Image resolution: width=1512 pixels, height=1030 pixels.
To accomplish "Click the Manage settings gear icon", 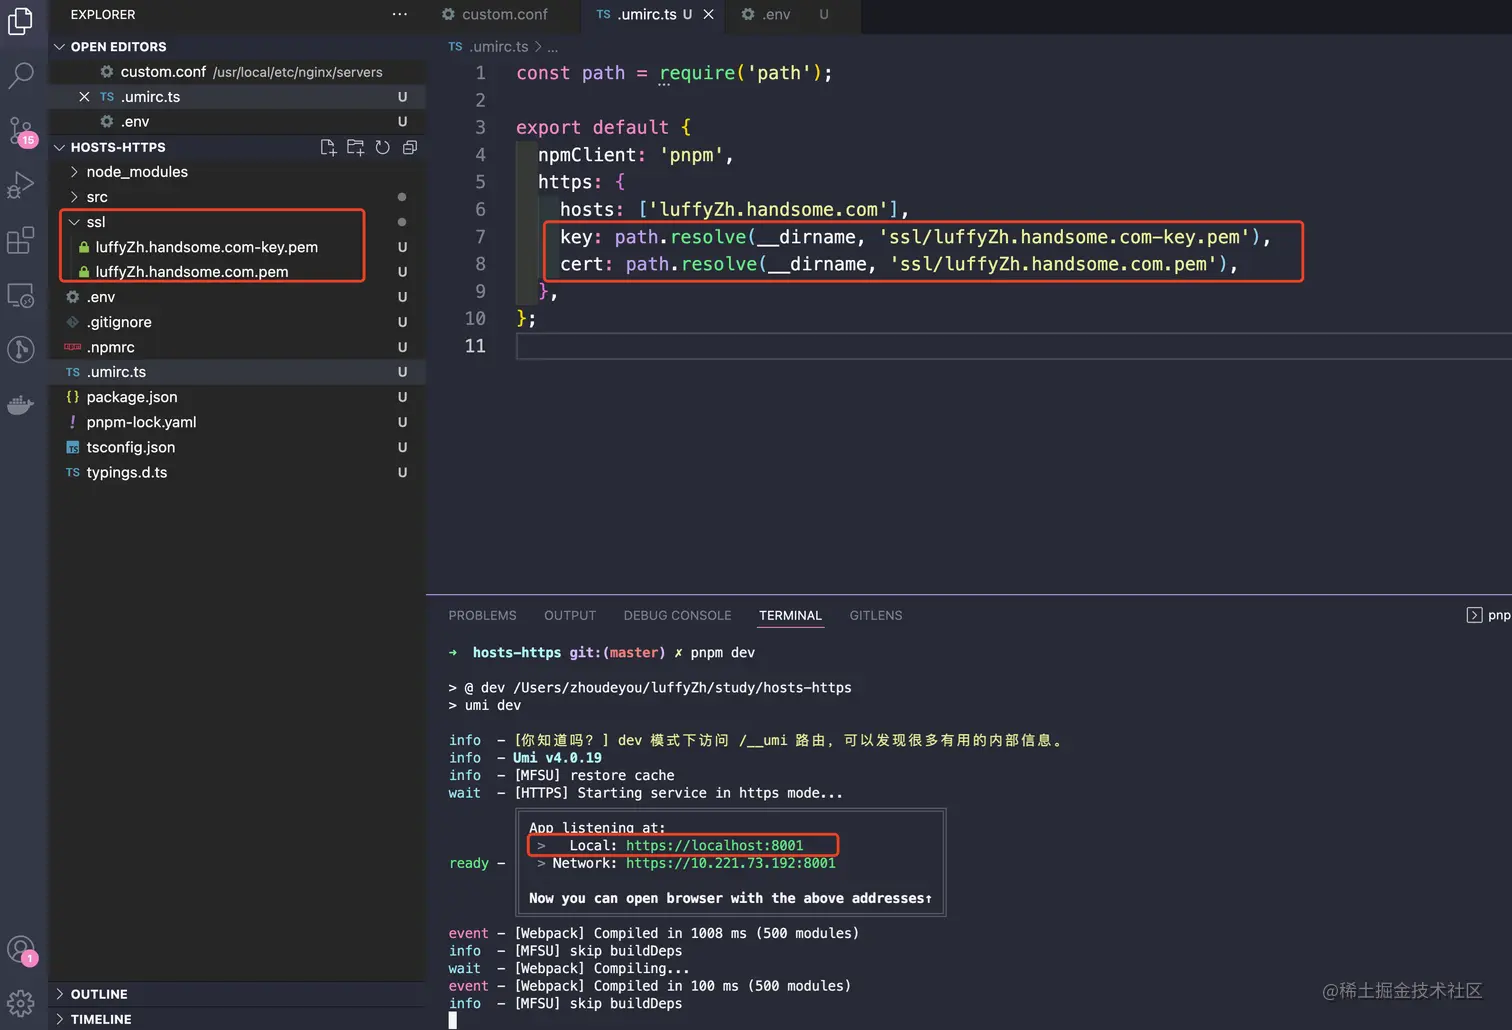I will [x=21, y=1002].
